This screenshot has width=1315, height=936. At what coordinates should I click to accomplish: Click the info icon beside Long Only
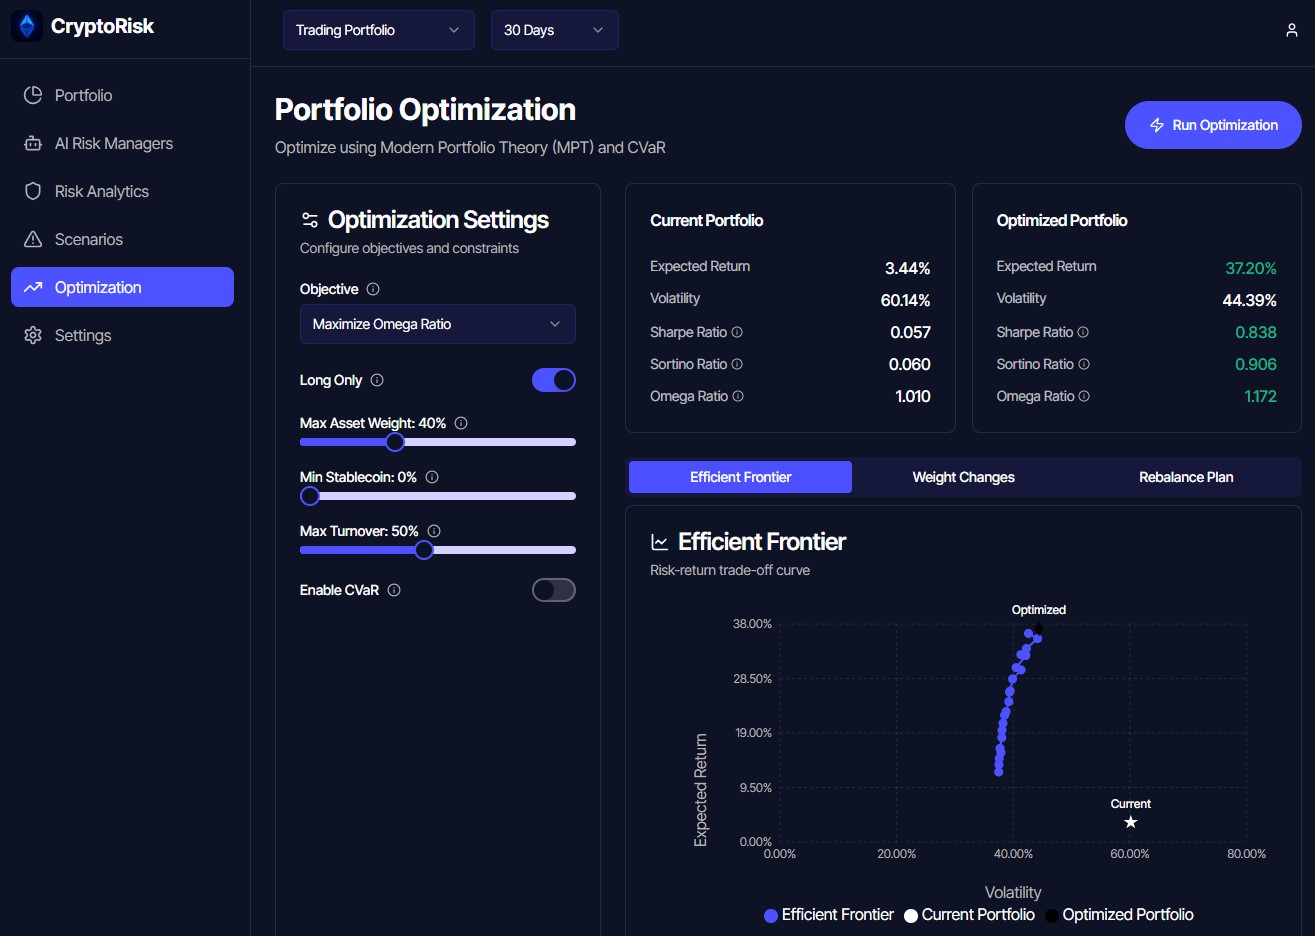(x=377, y=380)
